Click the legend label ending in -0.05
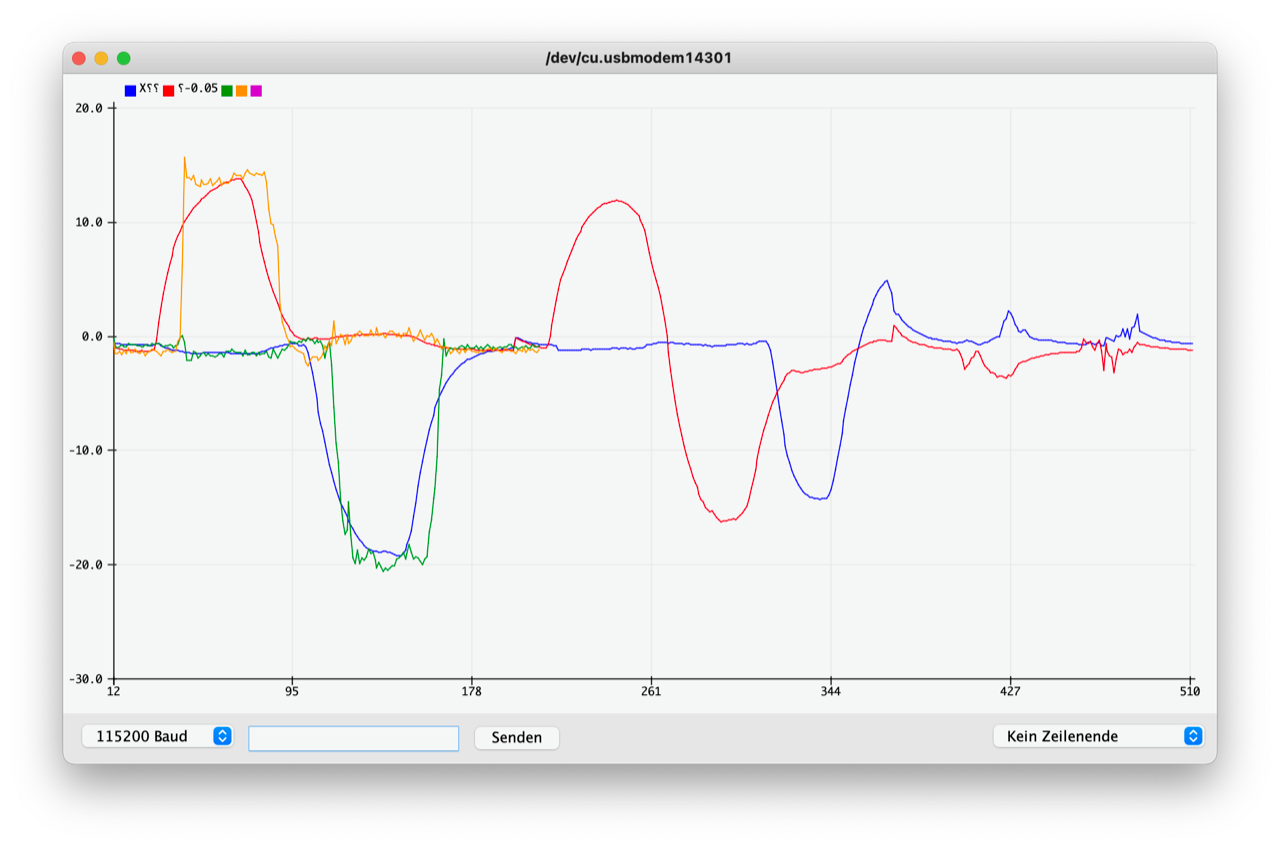The image size is (1280, 847). tap(198, 89)
